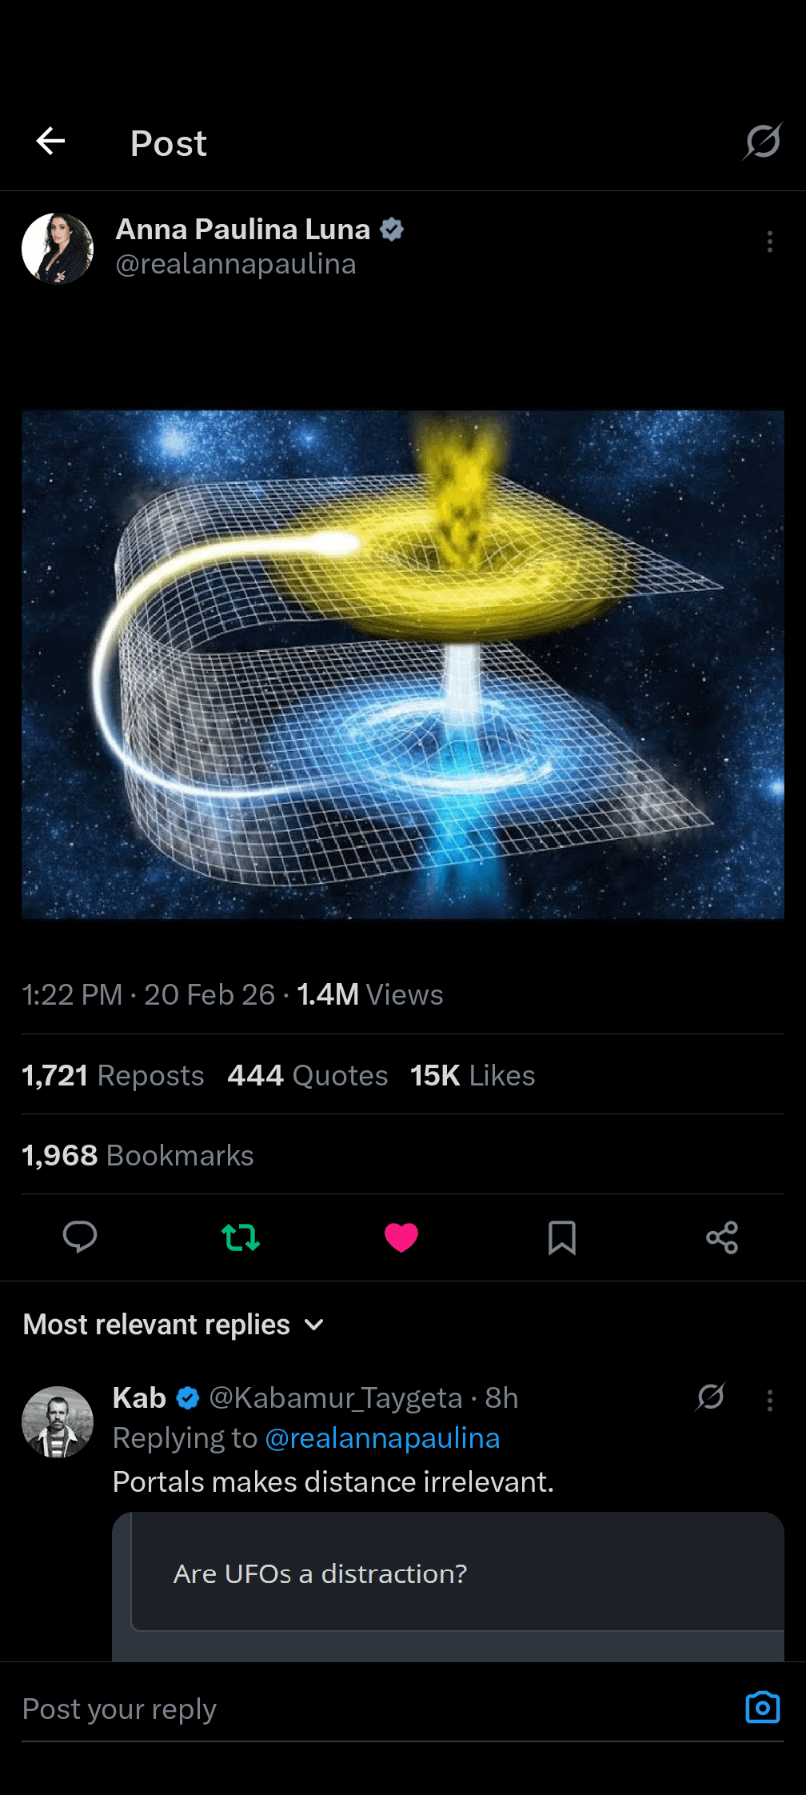Toggle the green repost icon
This screenshot has width=806, height=1795.
pyautogui.click(x=241, y=1238)
